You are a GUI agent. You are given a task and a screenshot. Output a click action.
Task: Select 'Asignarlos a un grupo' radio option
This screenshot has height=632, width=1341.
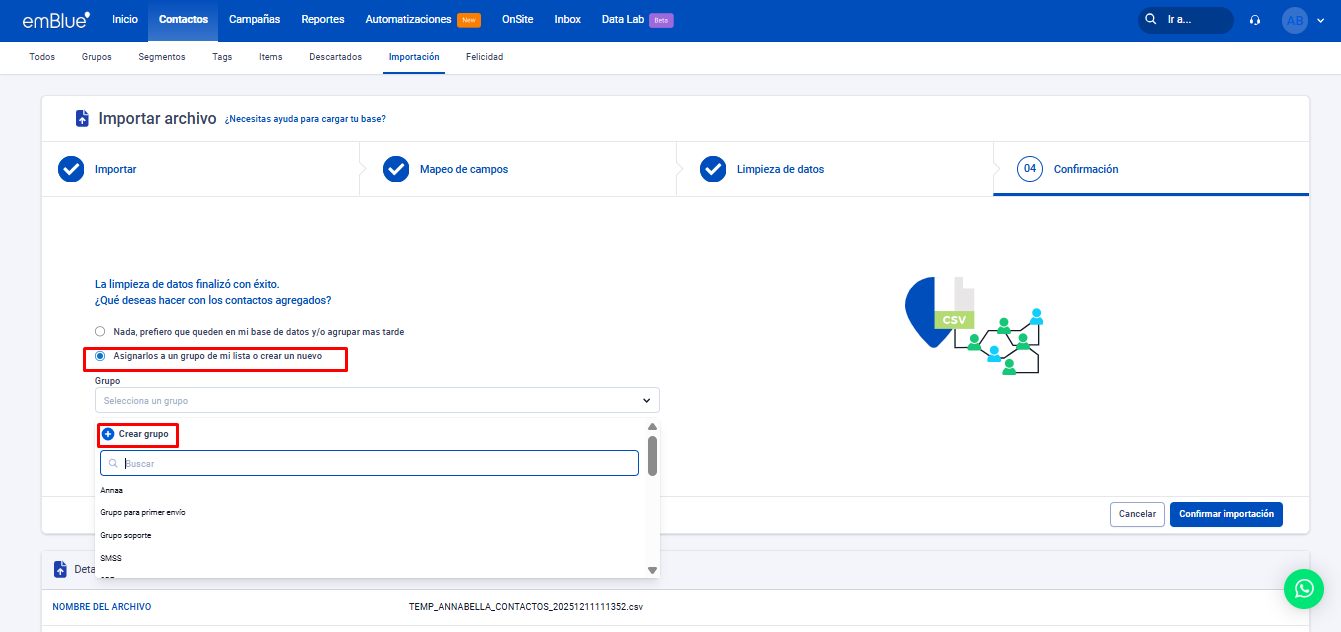[x=100, y=356]
